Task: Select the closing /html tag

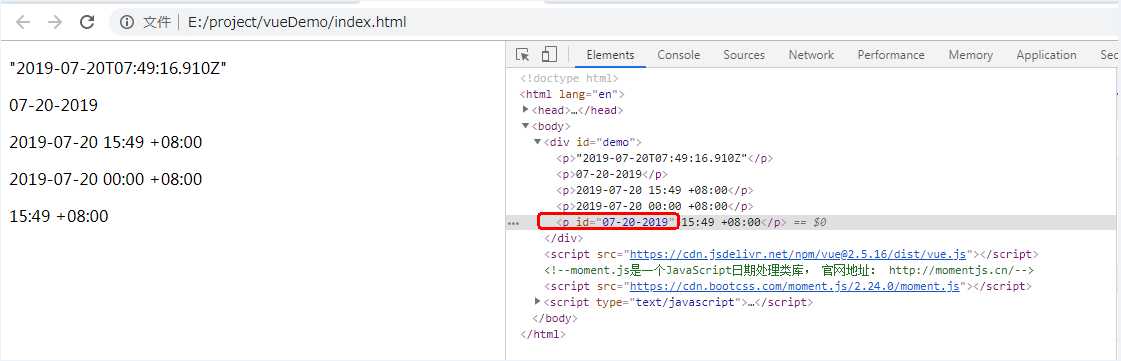Action: [543, 334]
